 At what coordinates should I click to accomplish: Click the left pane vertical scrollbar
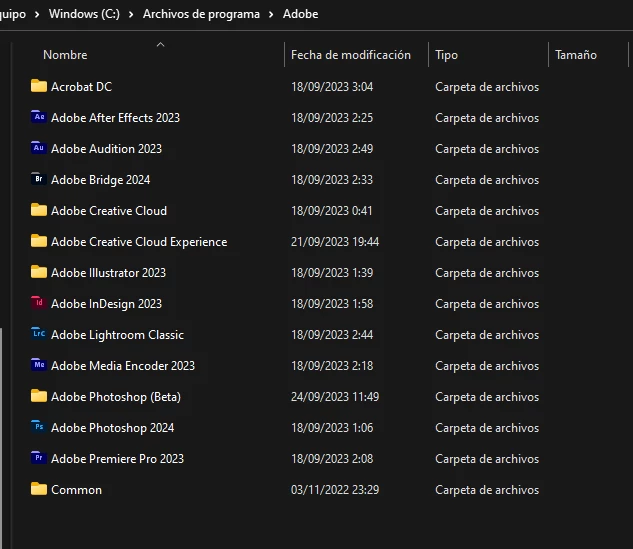pos(1,438)
